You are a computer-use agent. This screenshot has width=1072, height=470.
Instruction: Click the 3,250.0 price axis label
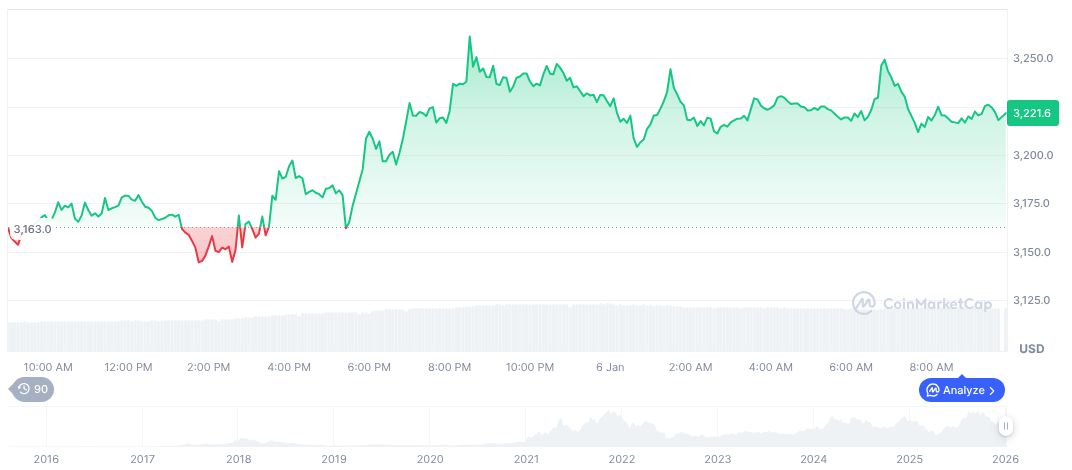coord(1033,59)
